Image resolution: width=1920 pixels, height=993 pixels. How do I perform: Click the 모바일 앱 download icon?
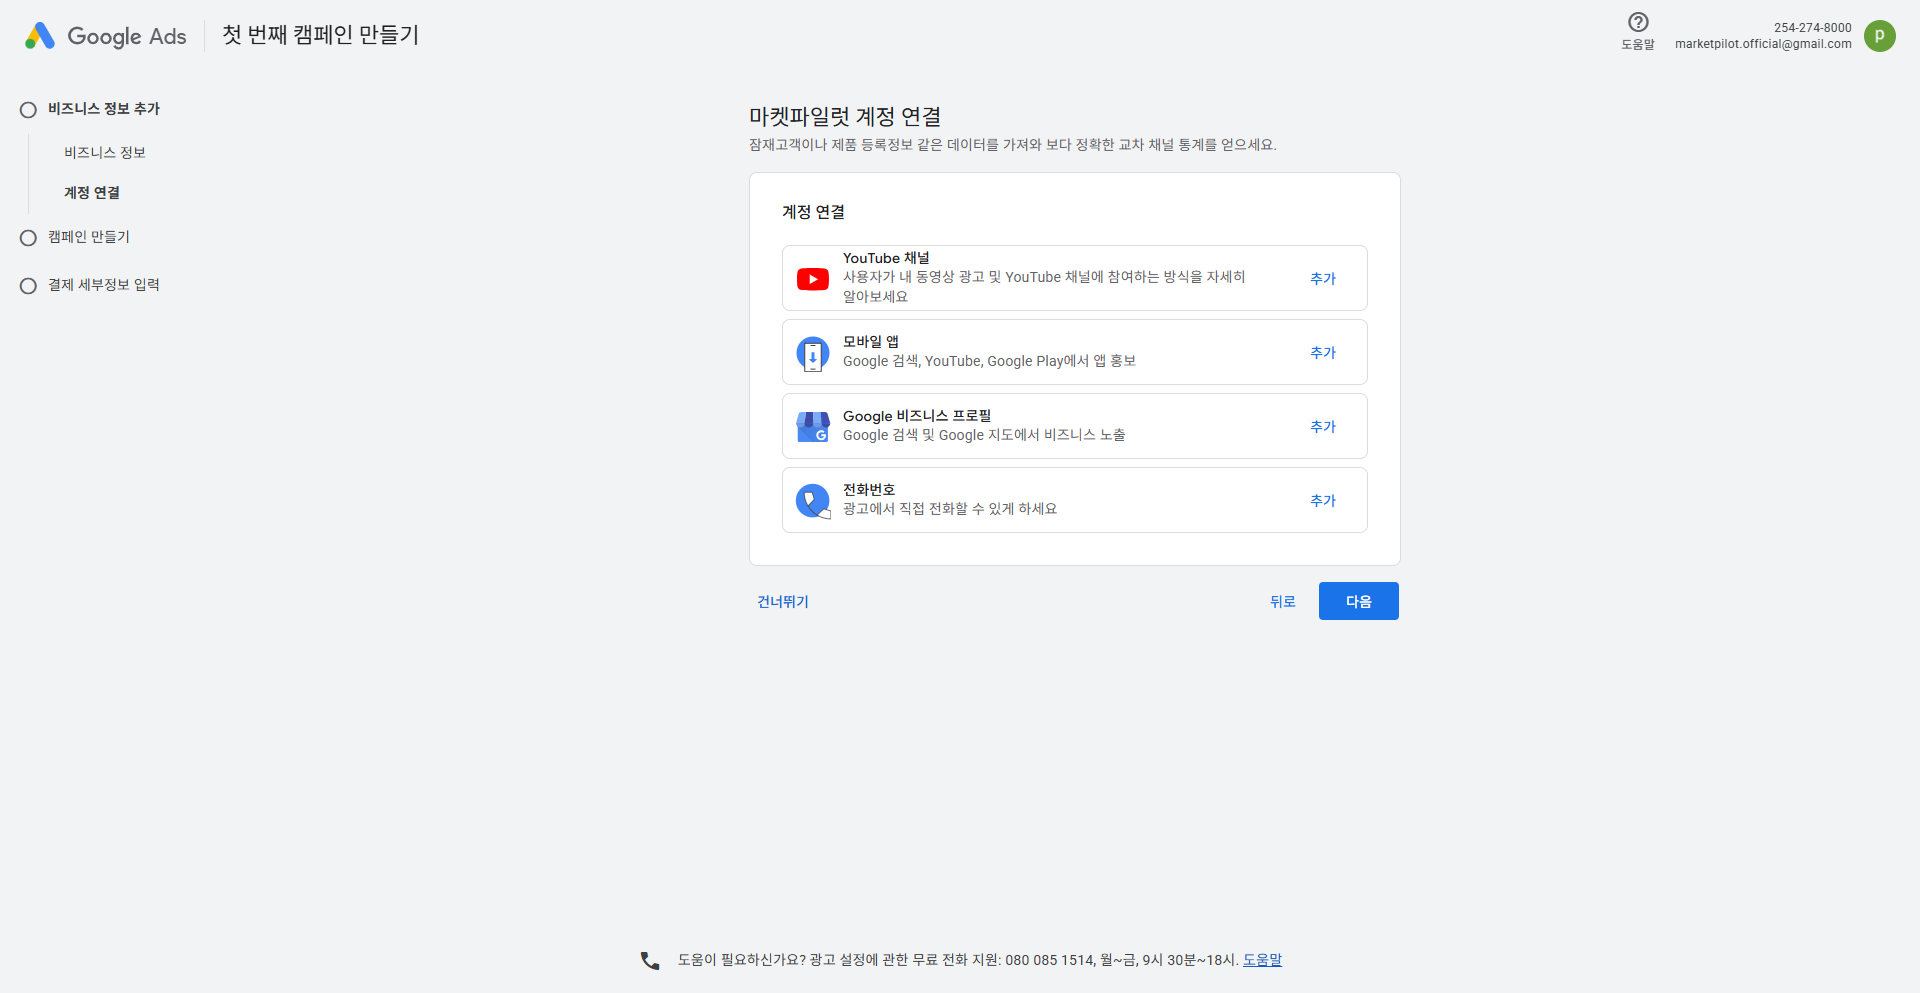coord(813,353)
